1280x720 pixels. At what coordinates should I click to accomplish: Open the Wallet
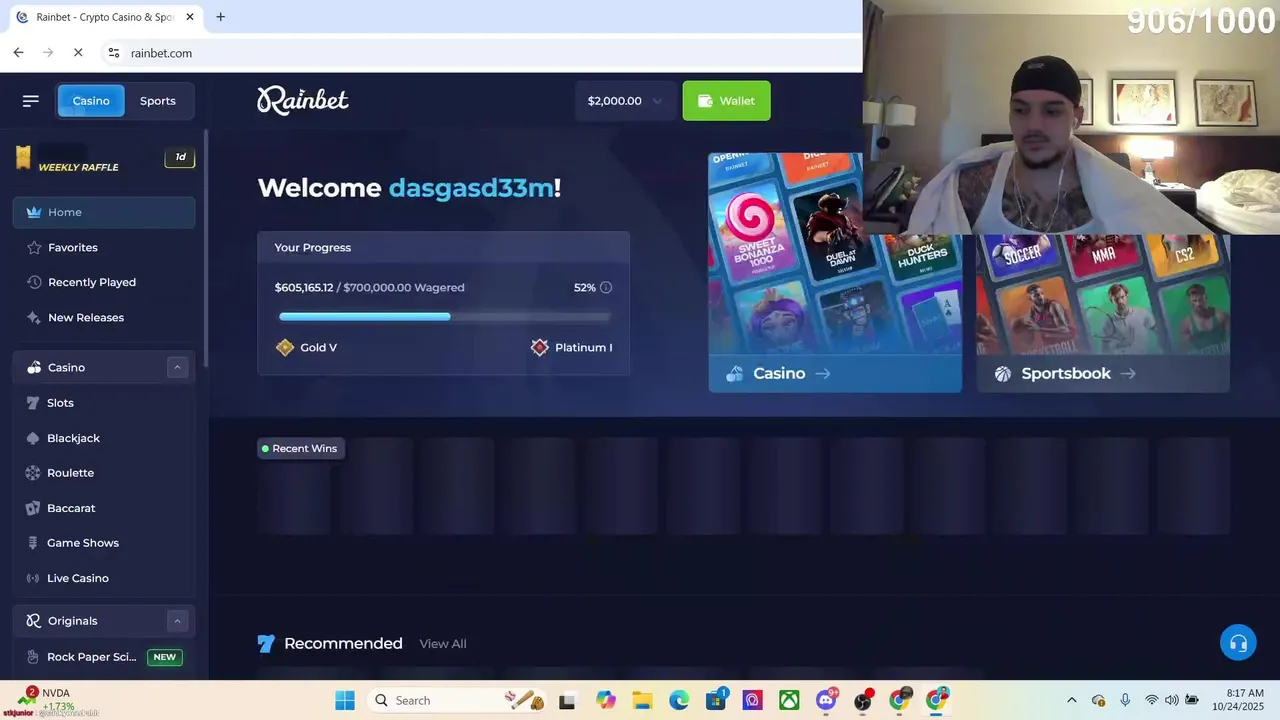pyautogui.click(x=726, y=100)
